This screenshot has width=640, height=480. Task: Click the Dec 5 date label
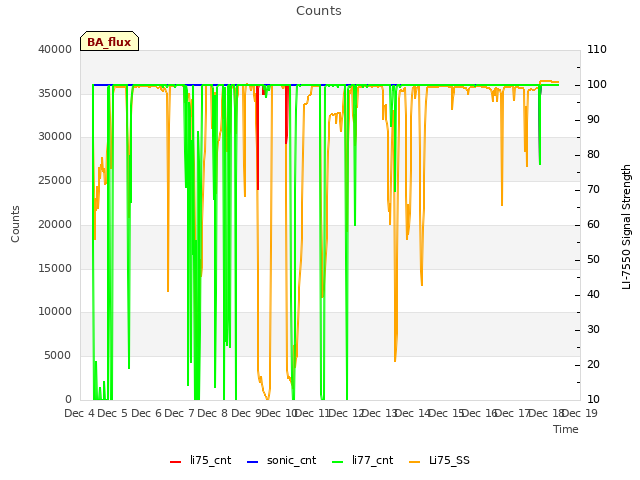113,413
